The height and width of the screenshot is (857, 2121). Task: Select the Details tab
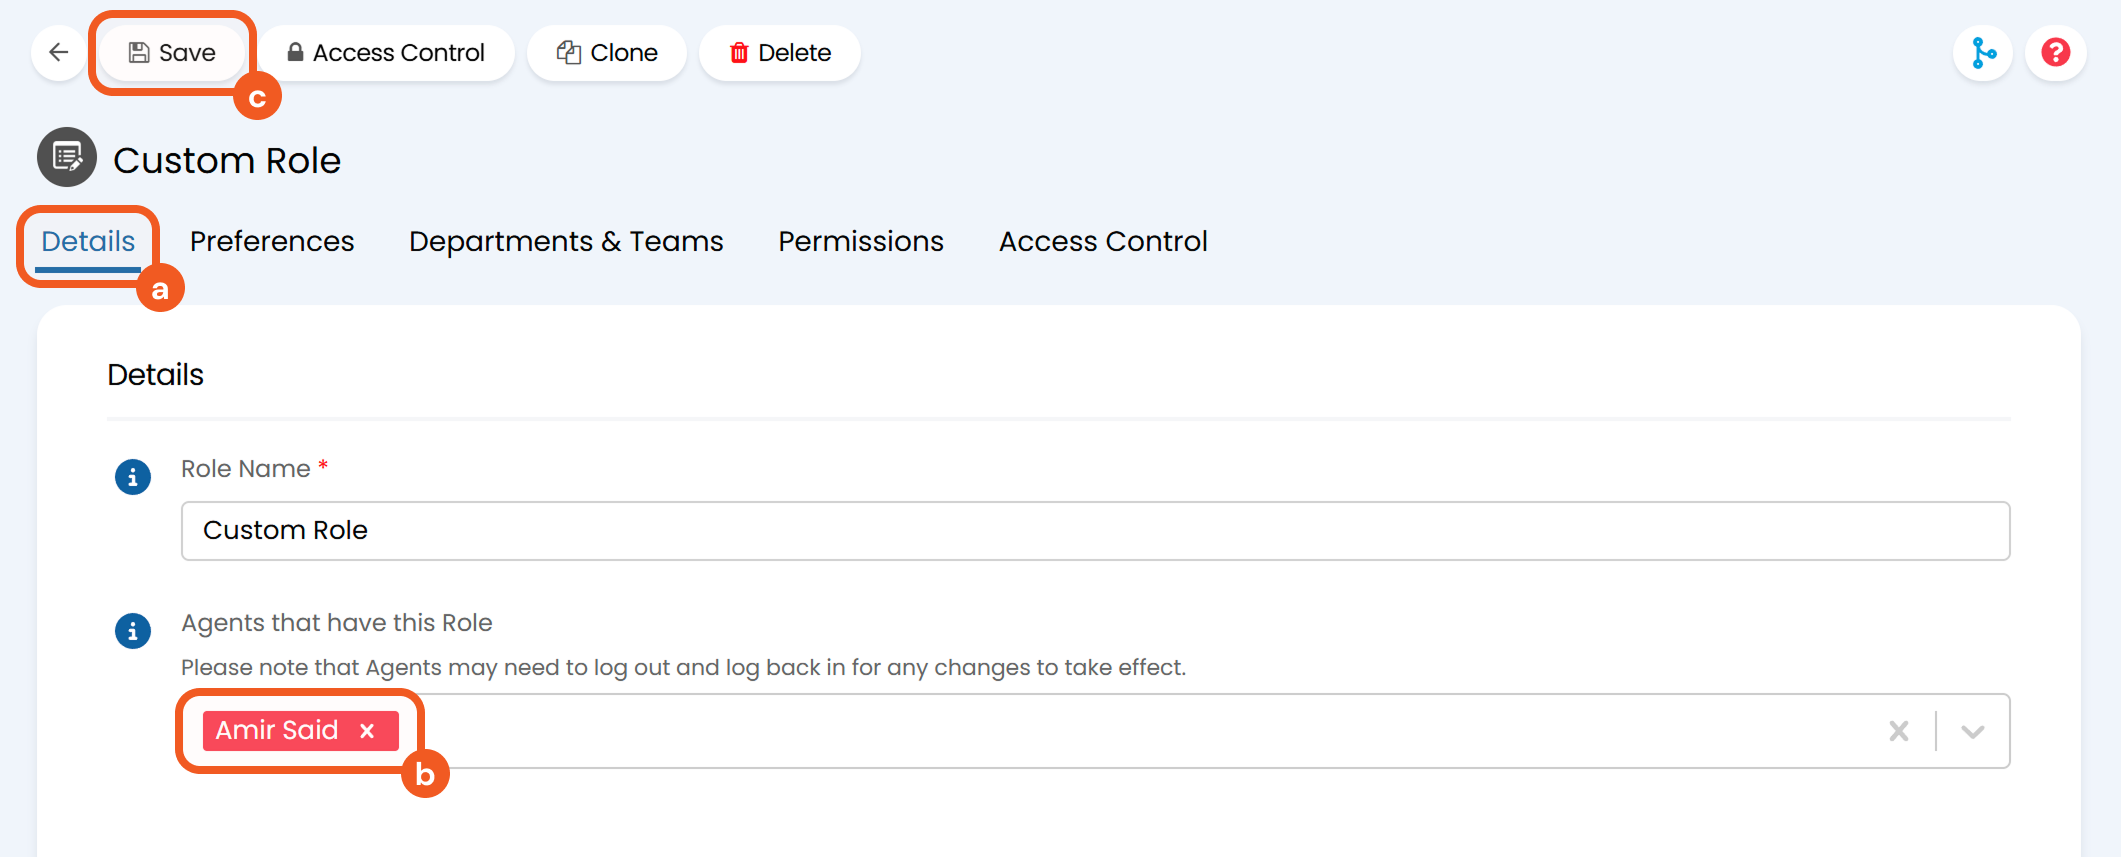point(88,242)
